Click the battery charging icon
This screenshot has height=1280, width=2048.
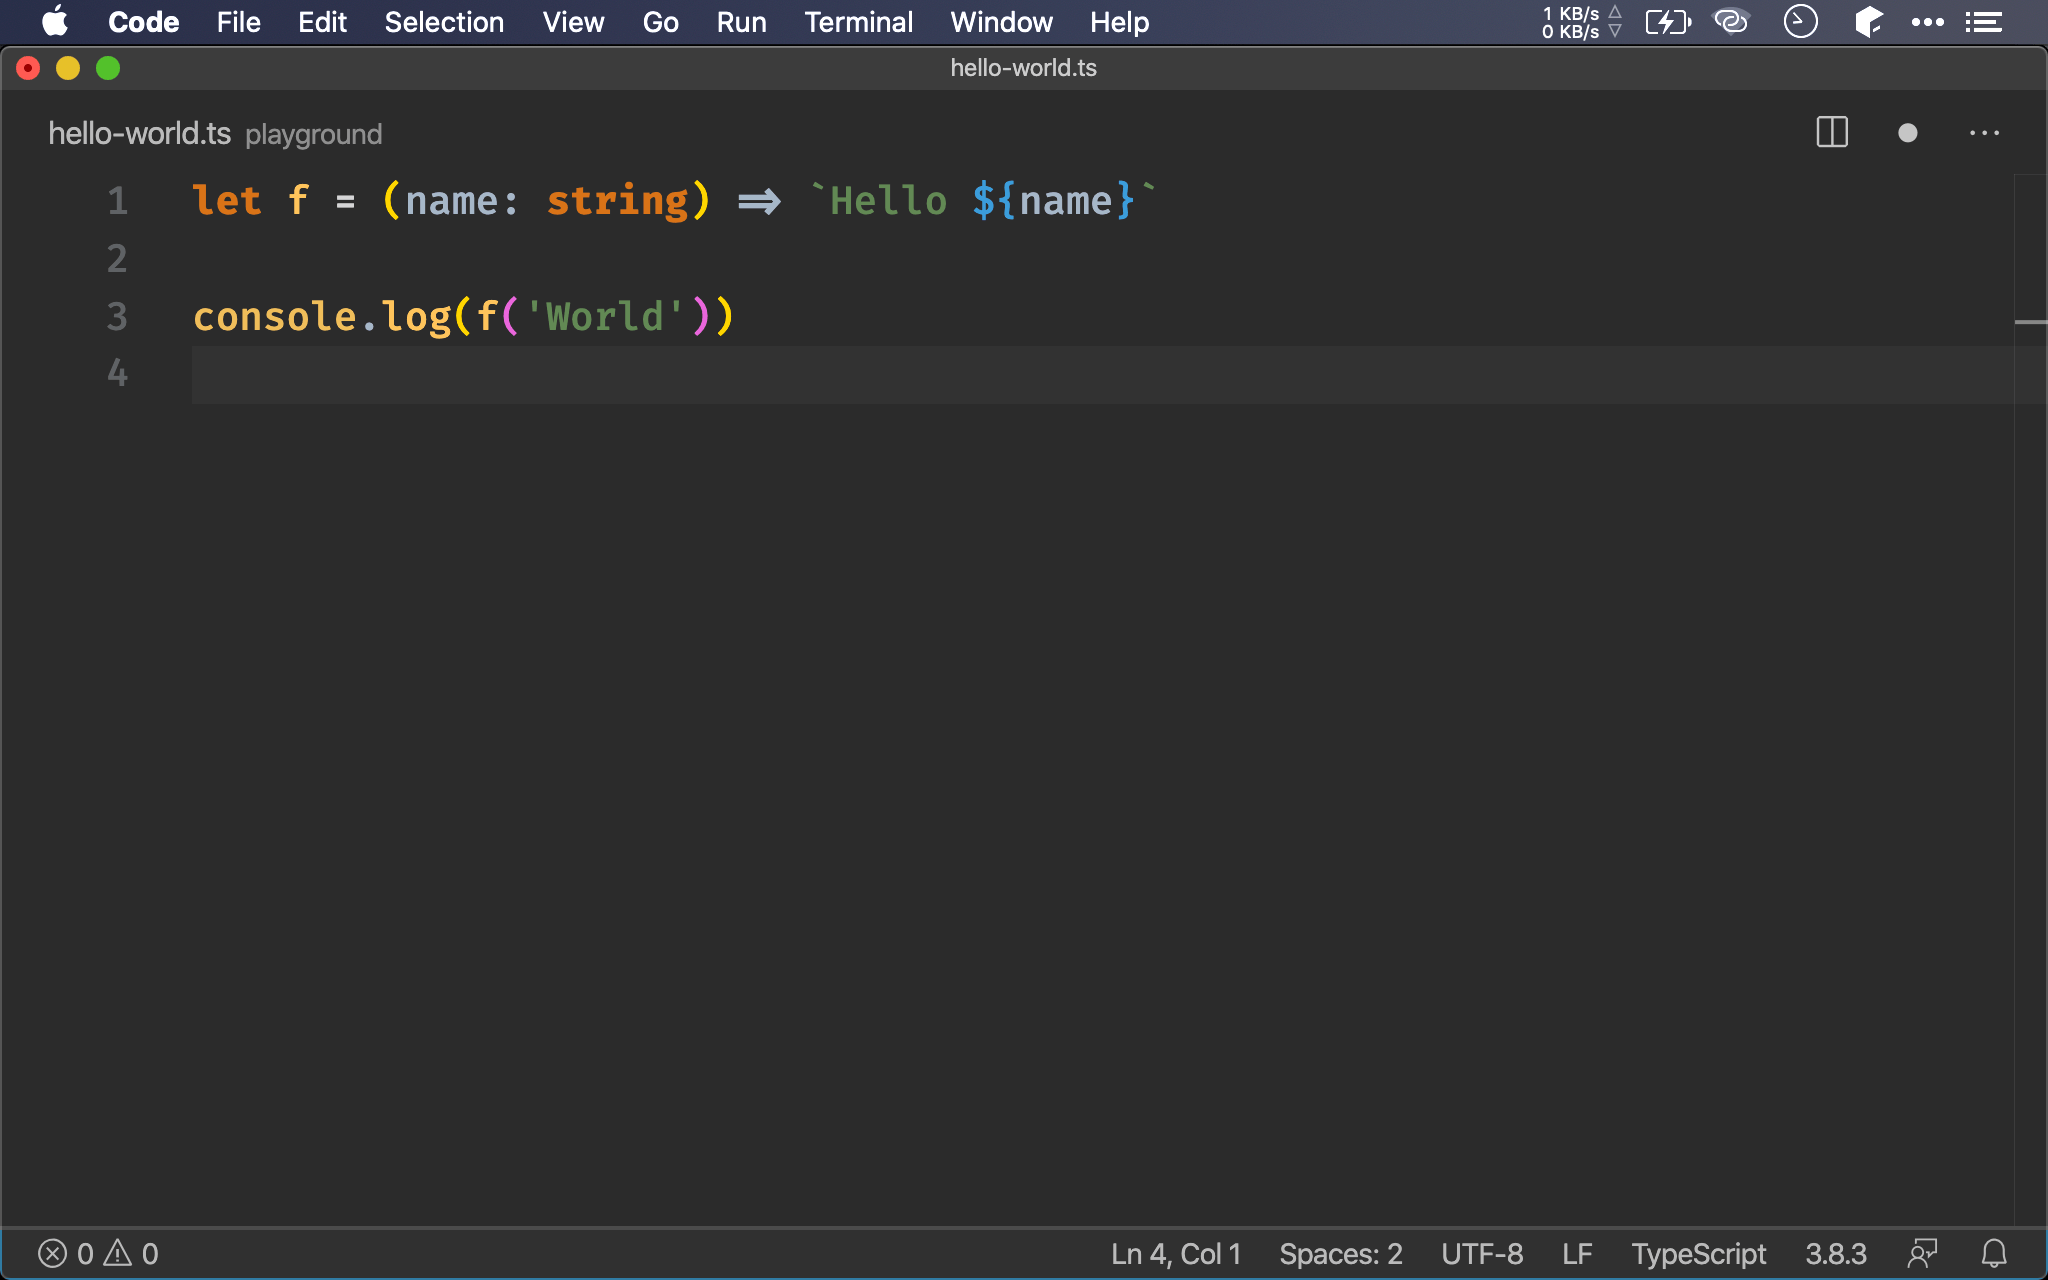[1668, 22]
